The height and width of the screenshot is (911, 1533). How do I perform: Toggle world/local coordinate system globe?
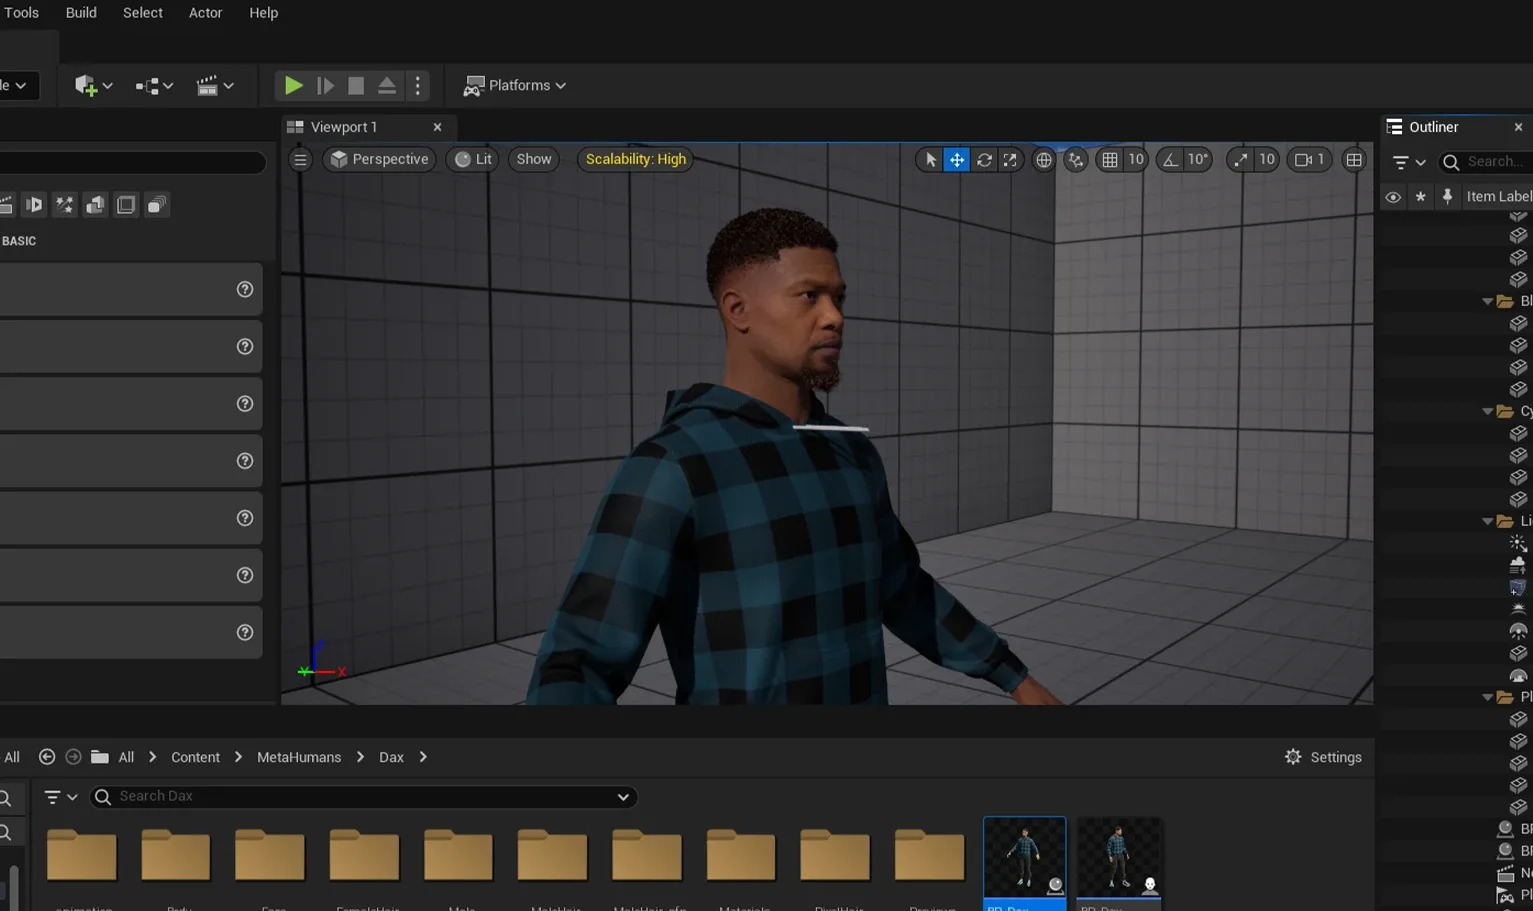1043,160
